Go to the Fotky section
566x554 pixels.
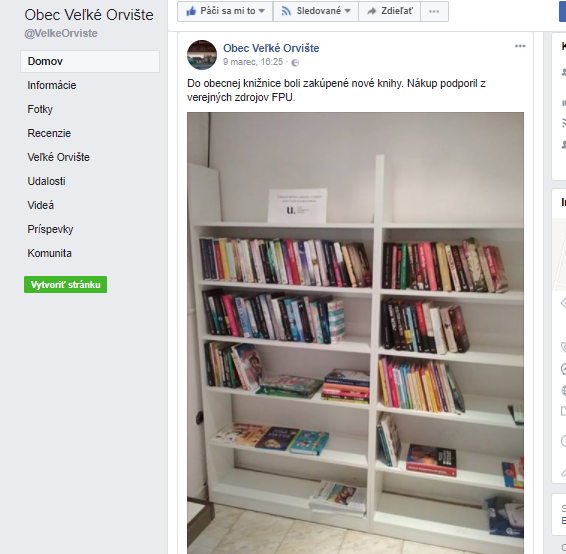point(40,109)
